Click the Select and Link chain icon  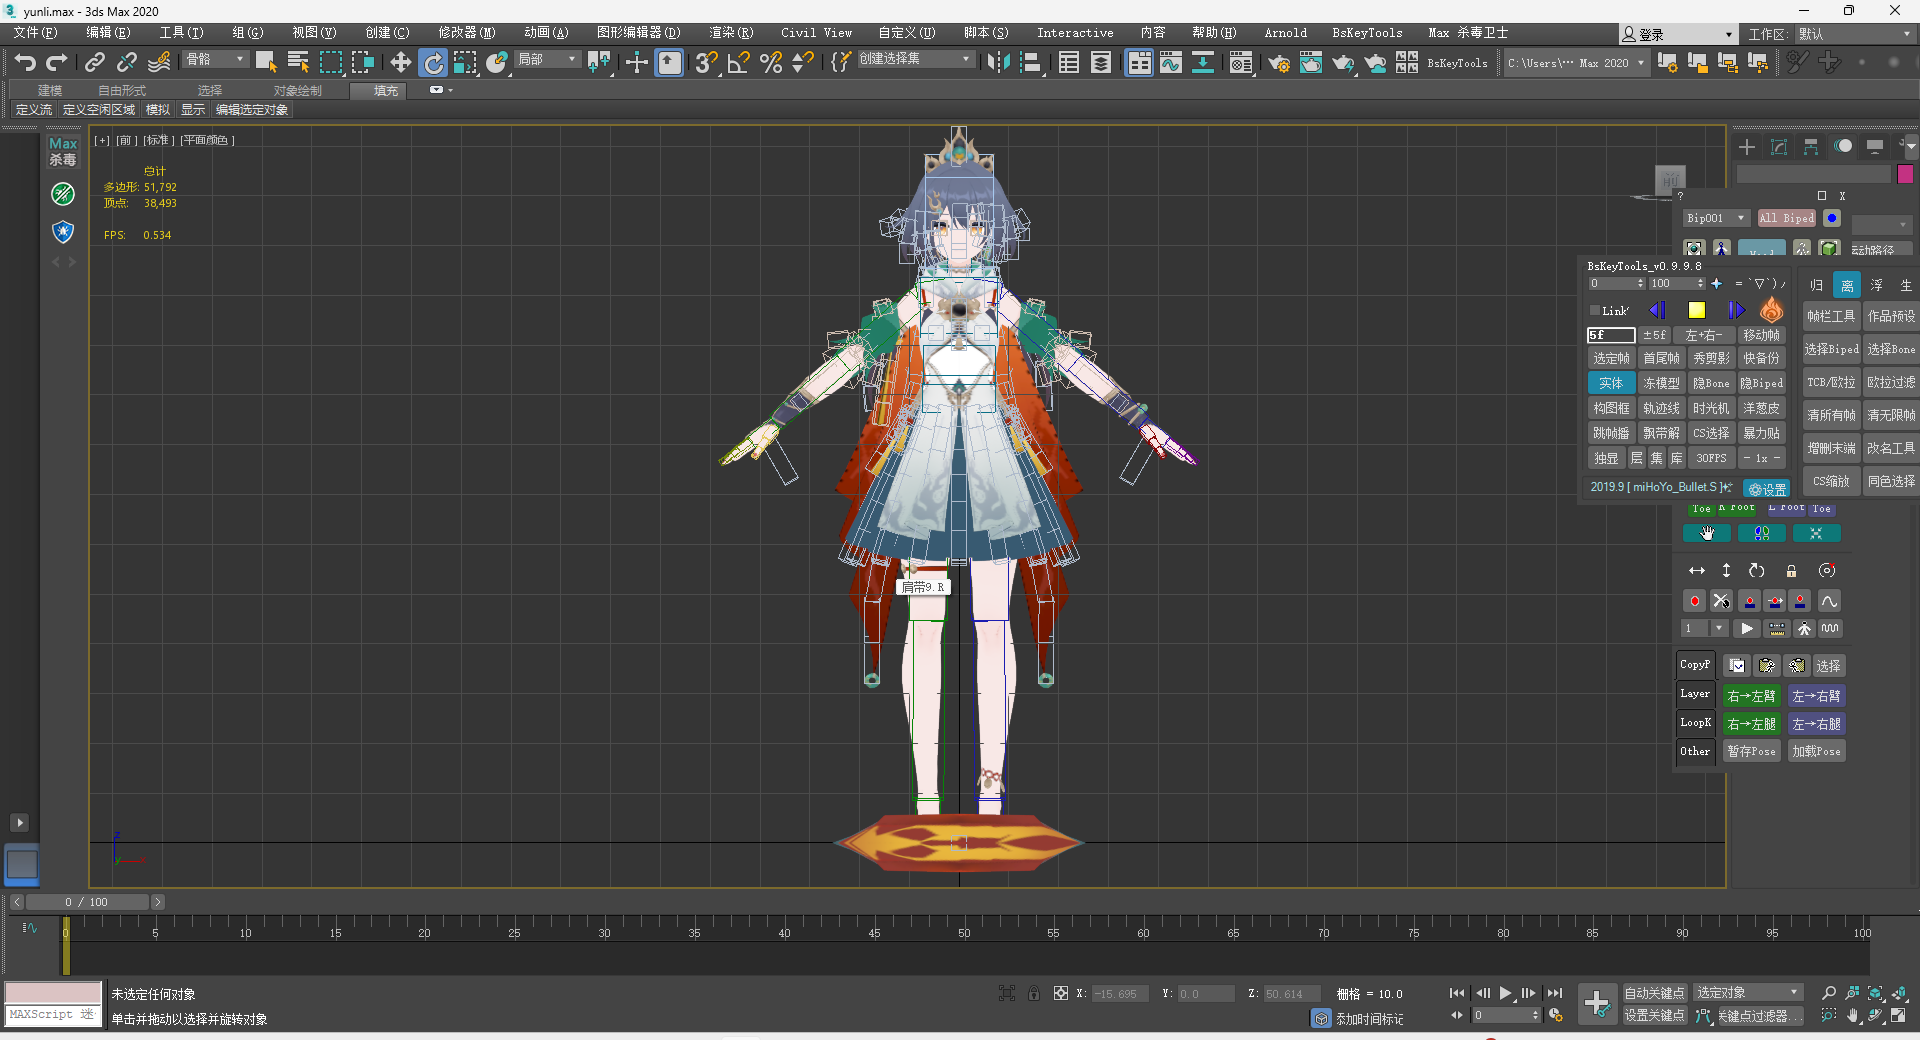pos(94,63)
